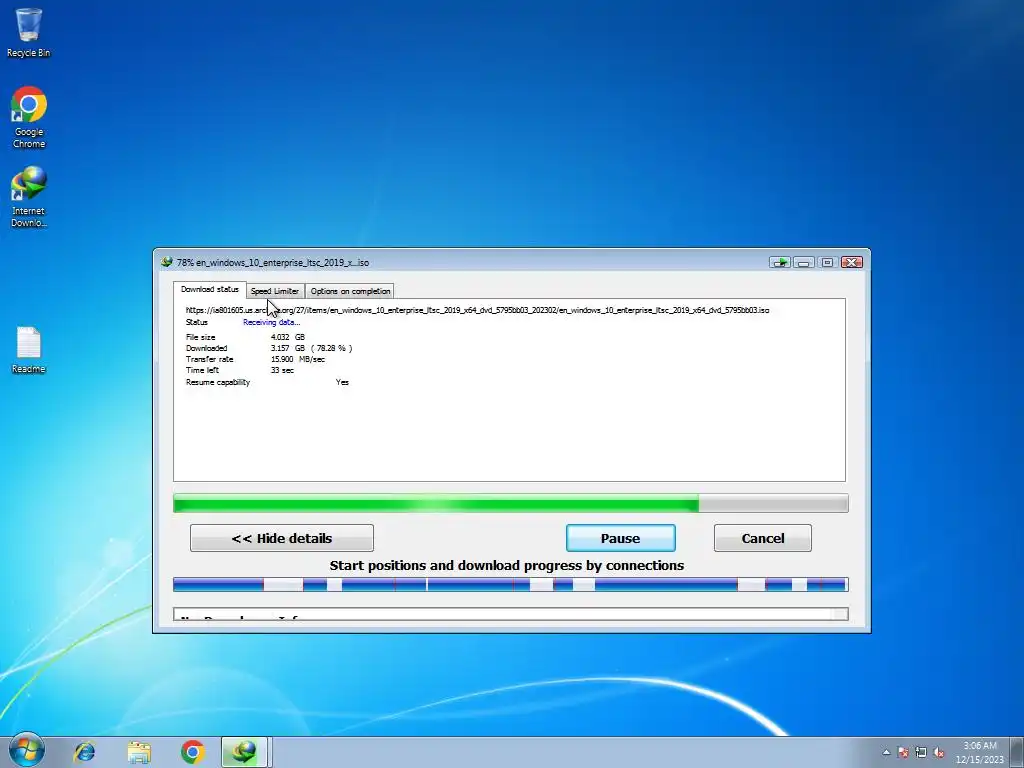
Task: Close the IDM download dialog
Action: 852,263
